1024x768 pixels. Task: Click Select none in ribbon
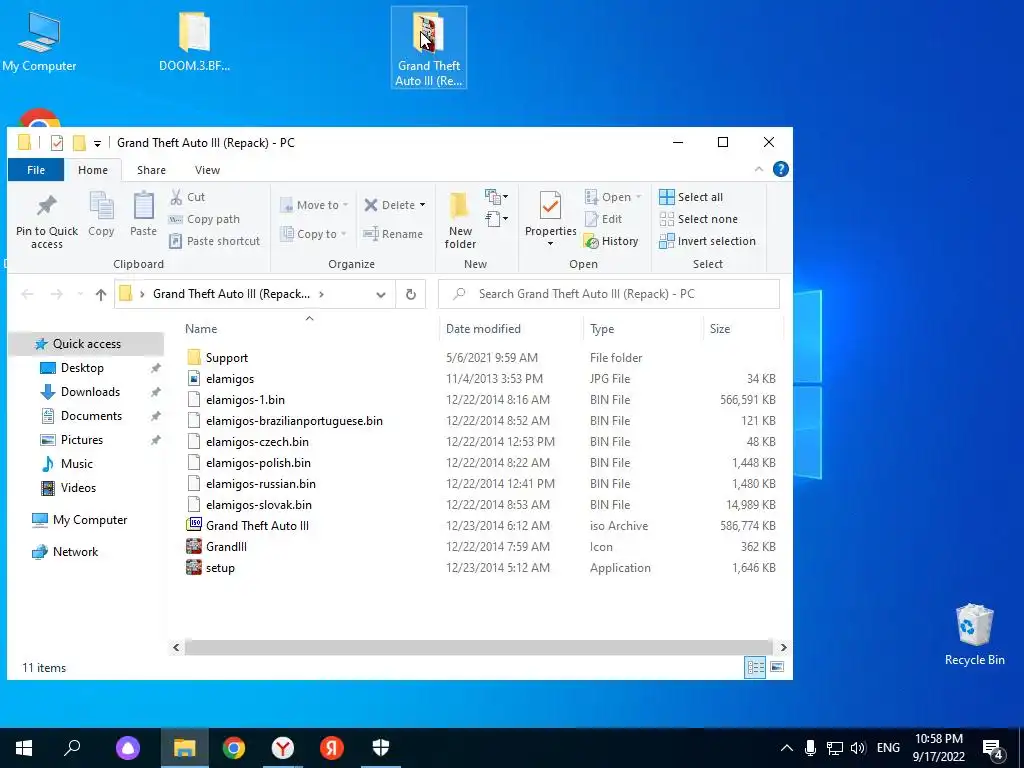click(699, 219)
